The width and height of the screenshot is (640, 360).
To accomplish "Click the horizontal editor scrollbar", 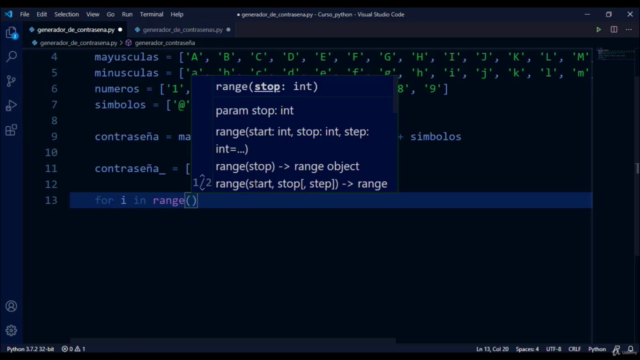I will [233, 340].
